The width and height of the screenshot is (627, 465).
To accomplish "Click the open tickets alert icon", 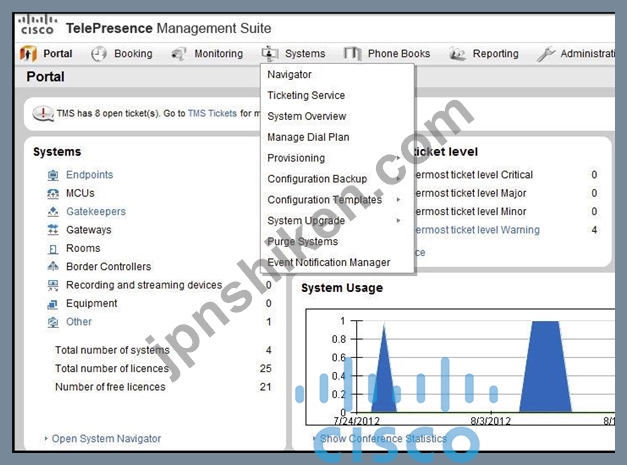I will tap(43, 114).
